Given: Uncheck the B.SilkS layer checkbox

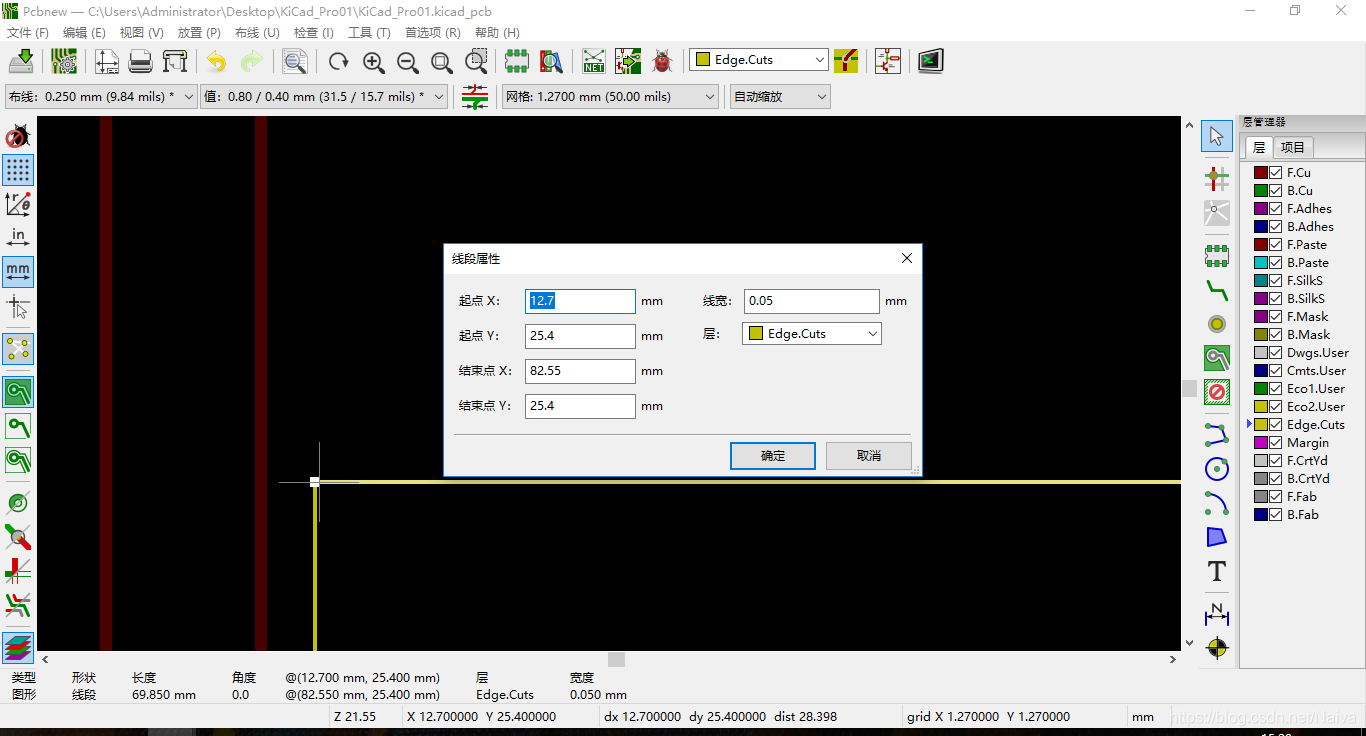Looking at the screenshot, I should pyautogui.click(x=1276, y=298).
